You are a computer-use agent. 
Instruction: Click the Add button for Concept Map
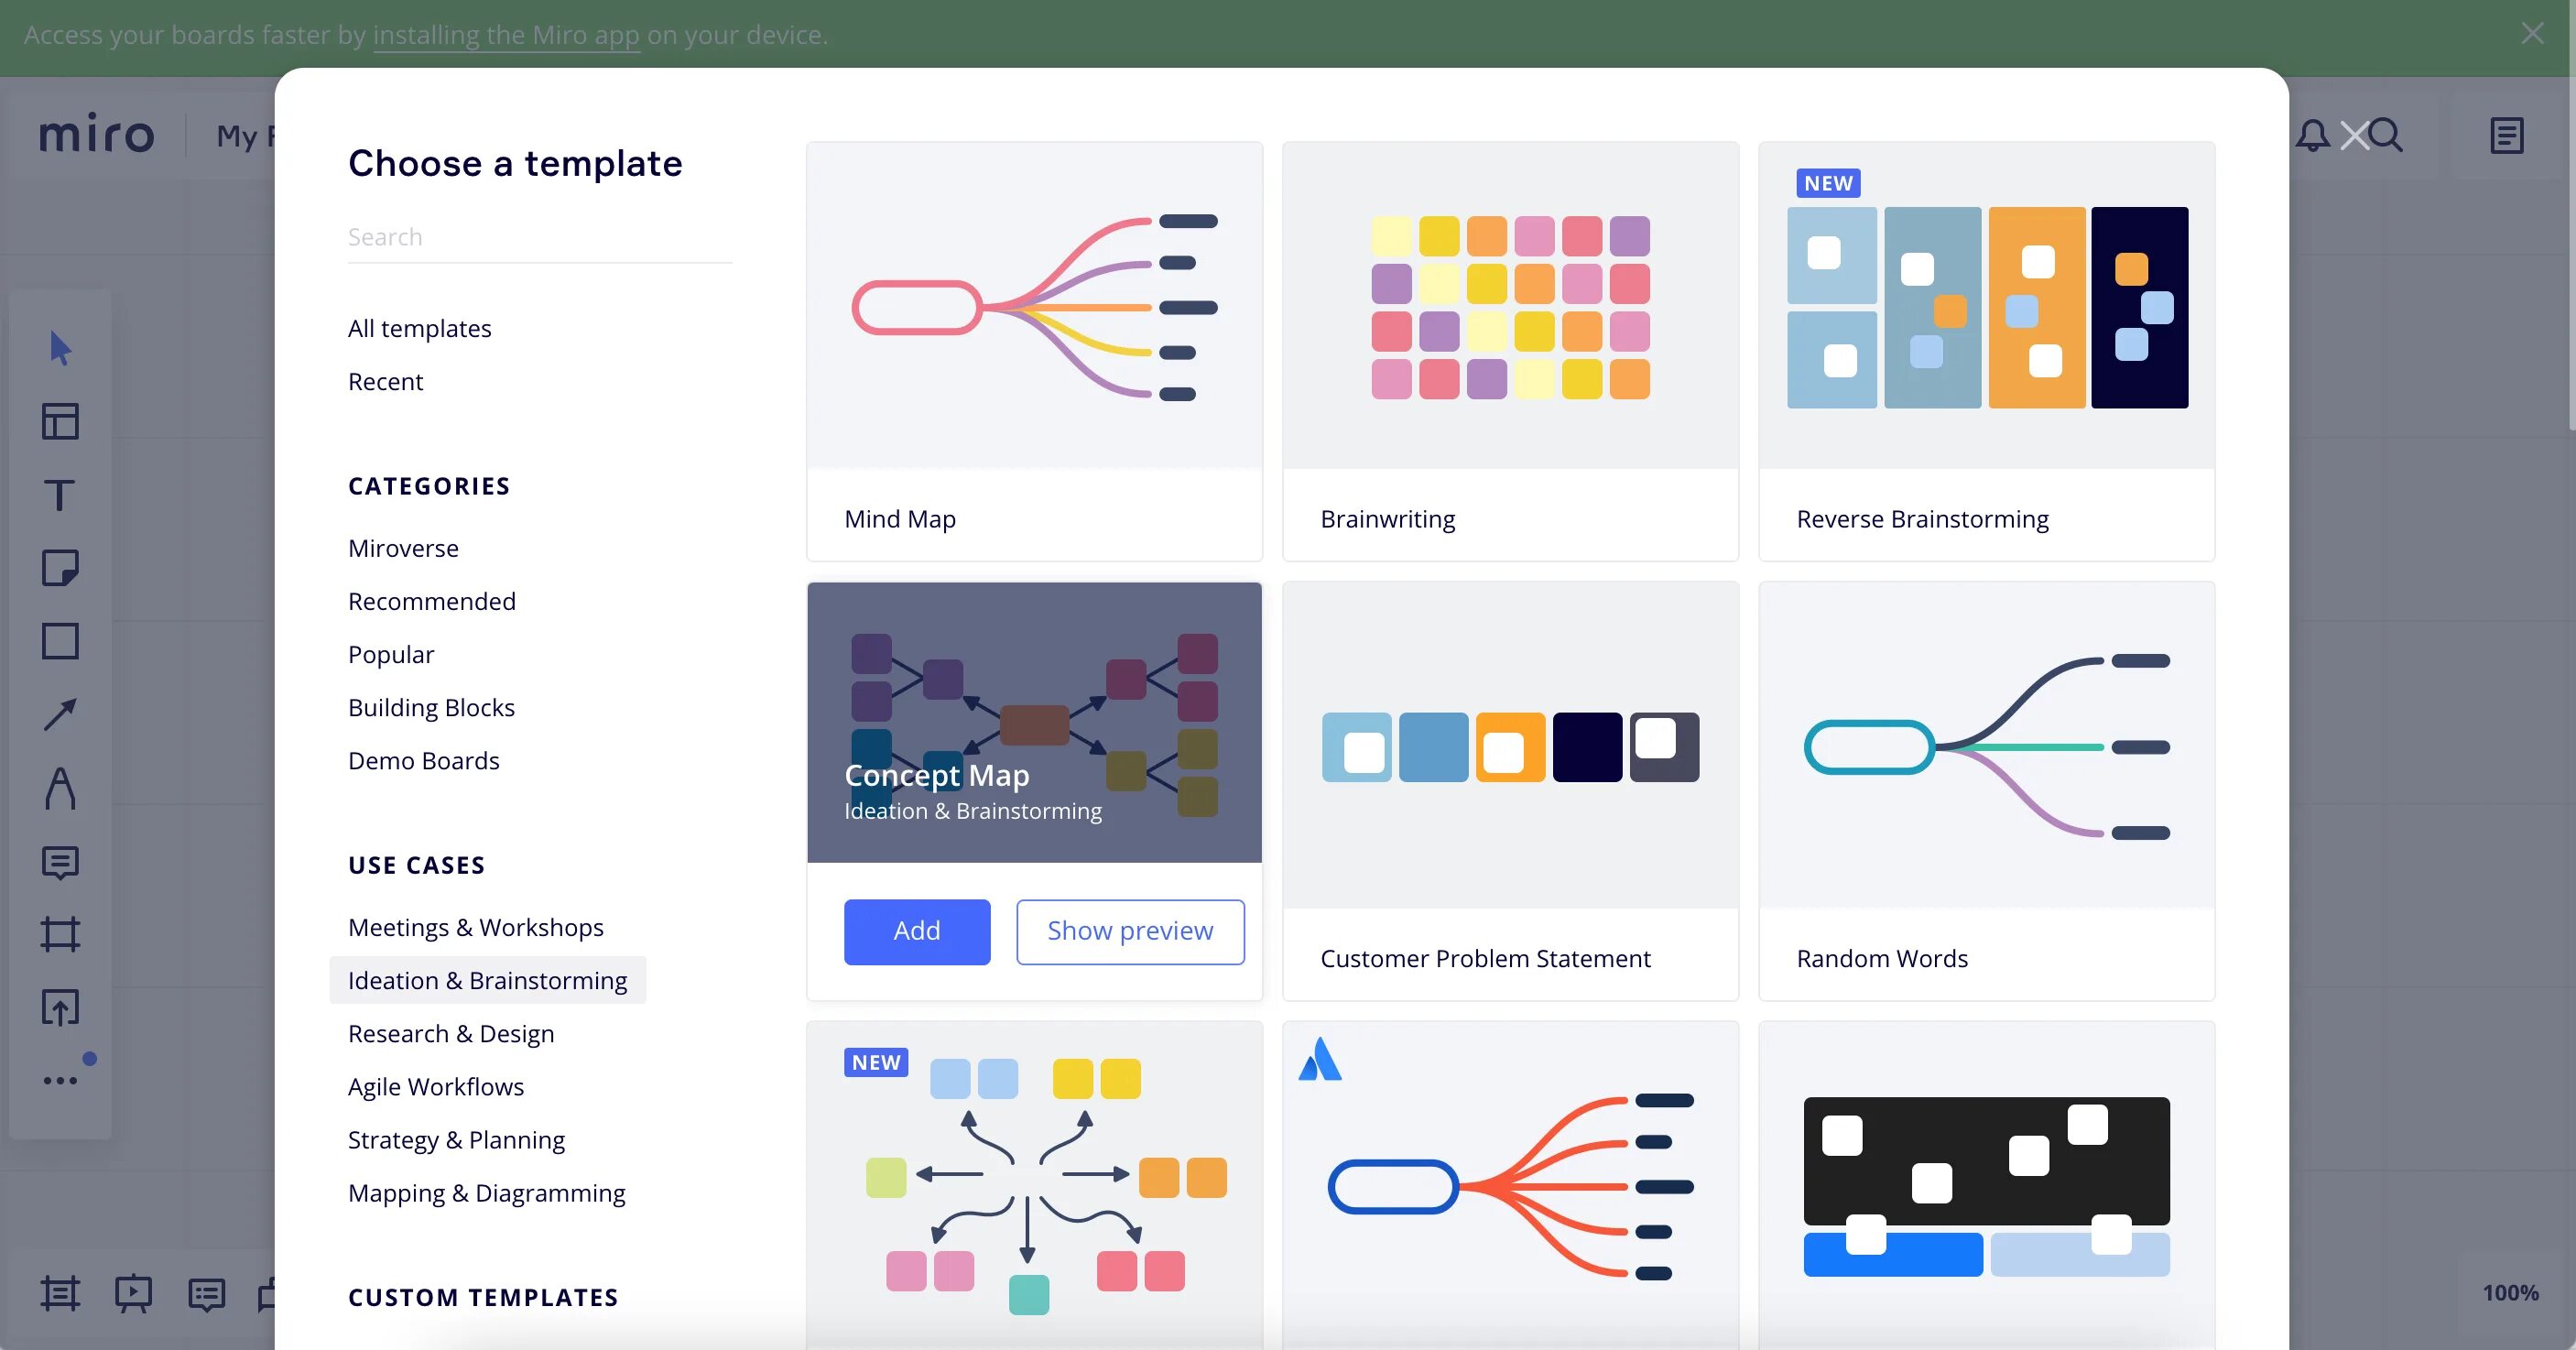[x=916, y=931]
